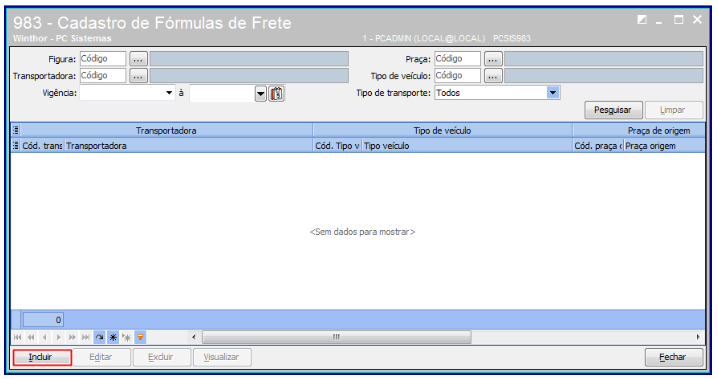Sort by Cód. Tipo v column header
718x379 pixels.
[337, 146]
